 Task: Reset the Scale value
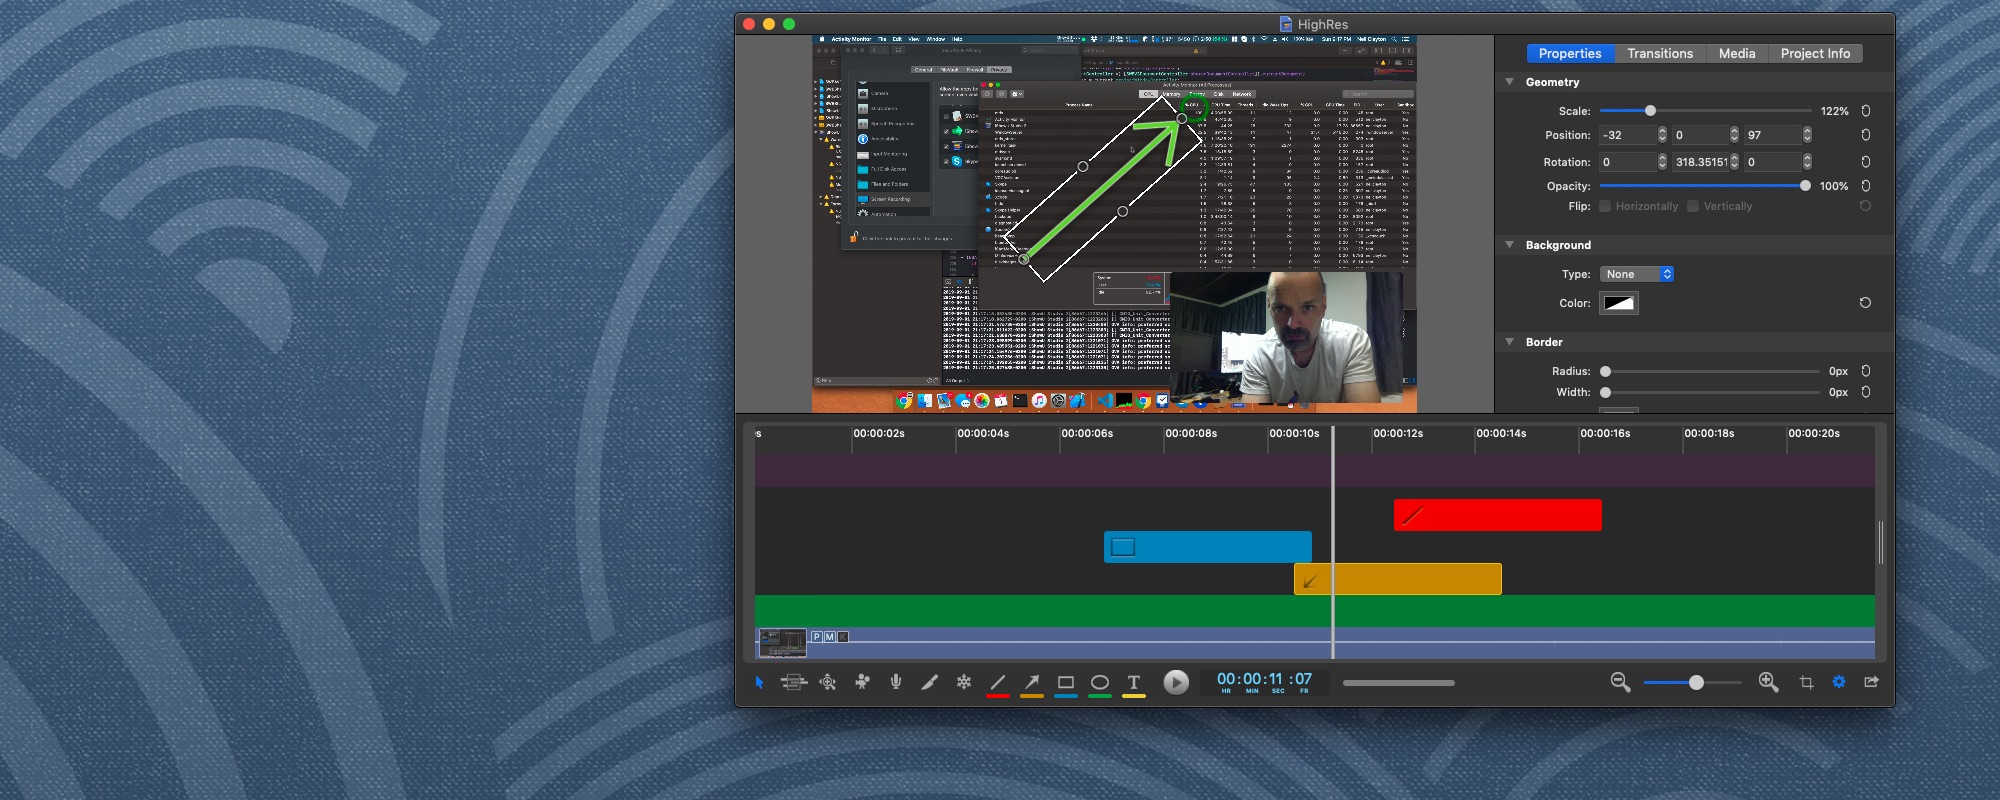click(1865, 111)
